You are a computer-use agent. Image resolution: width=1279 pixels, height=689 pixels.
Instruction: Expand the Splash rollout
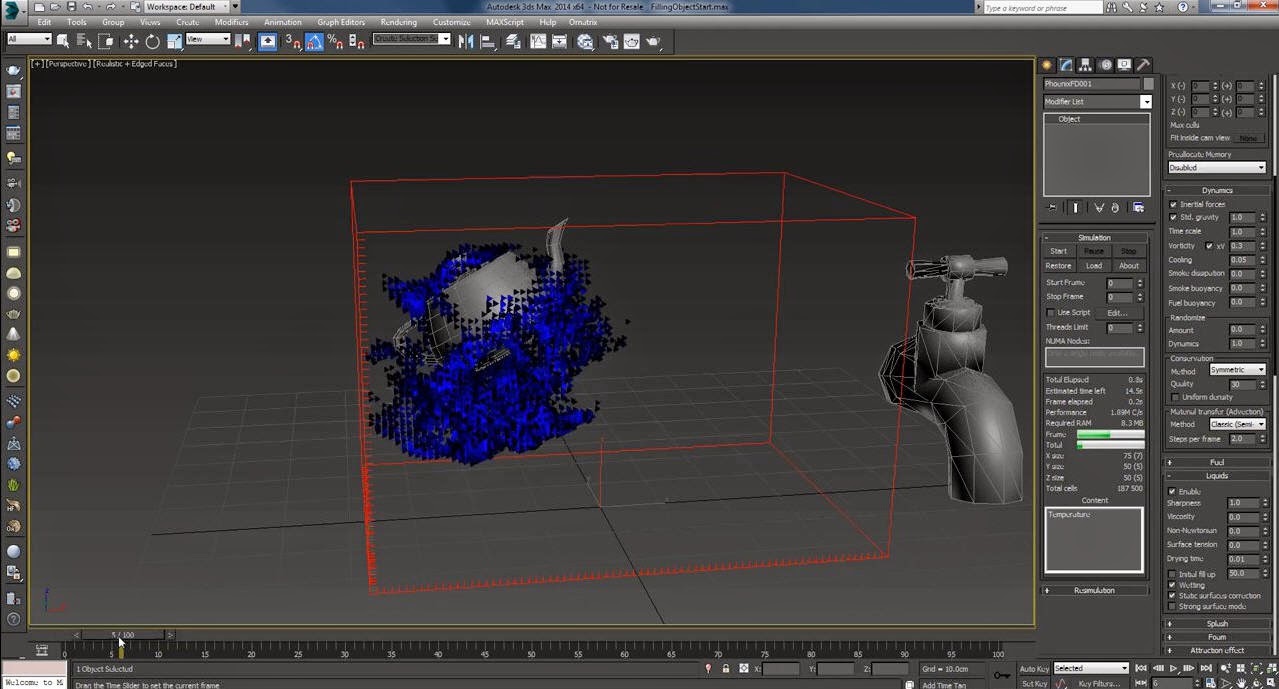[x=1216, y=623]
